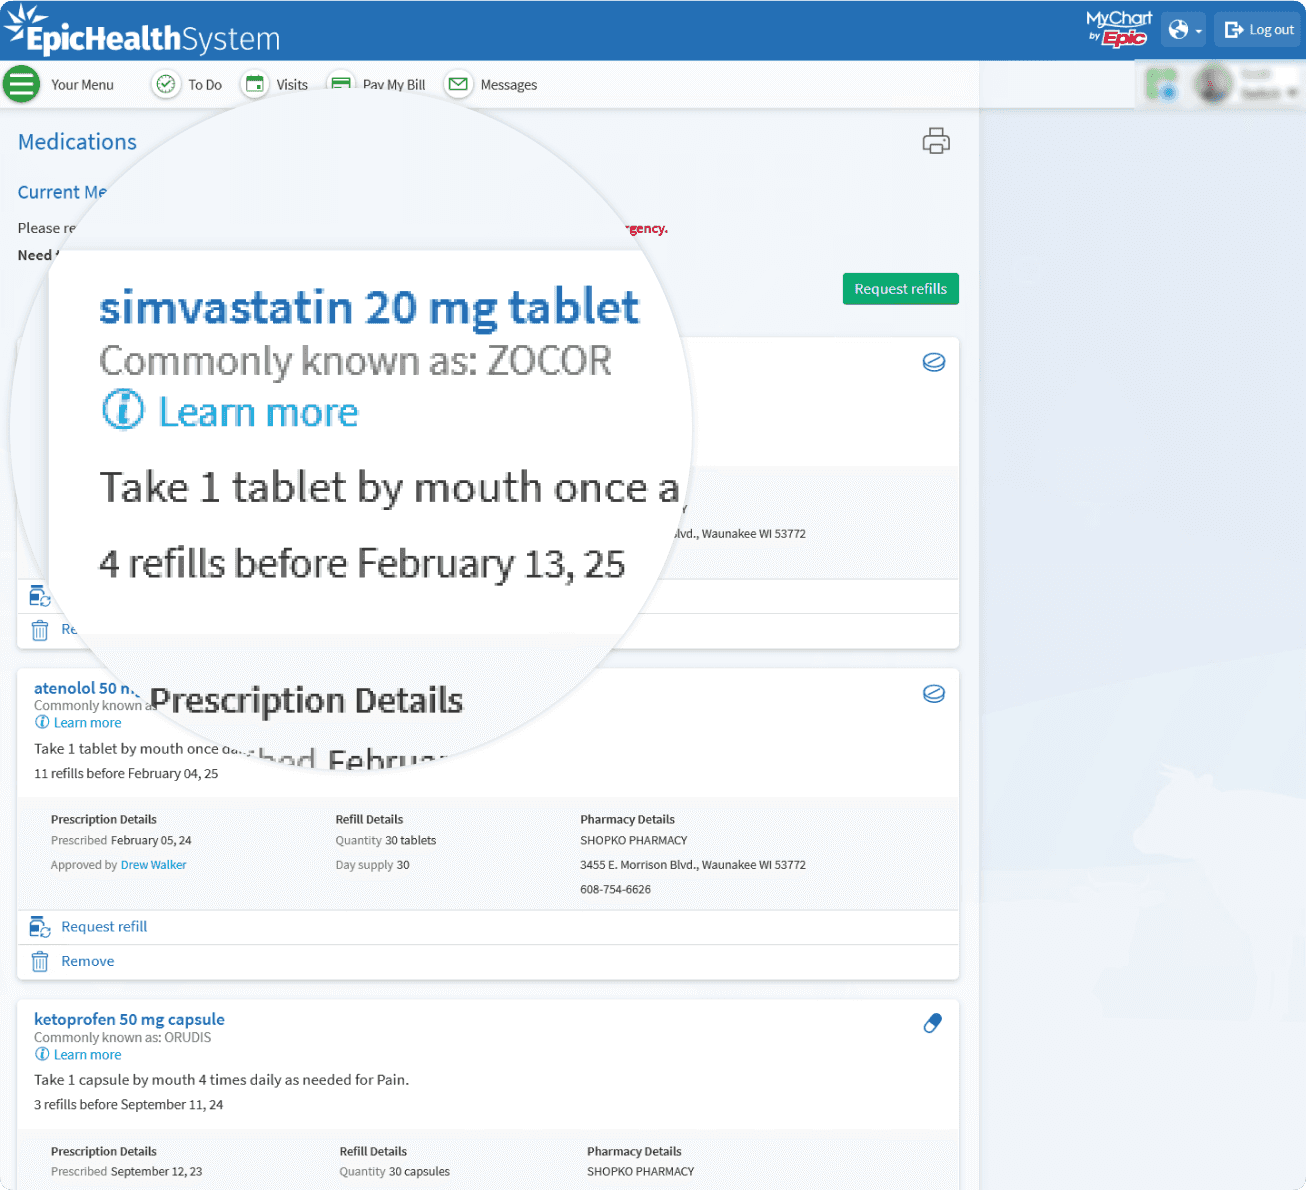Click the pill icon on atenolol card

tap(934, 693)
